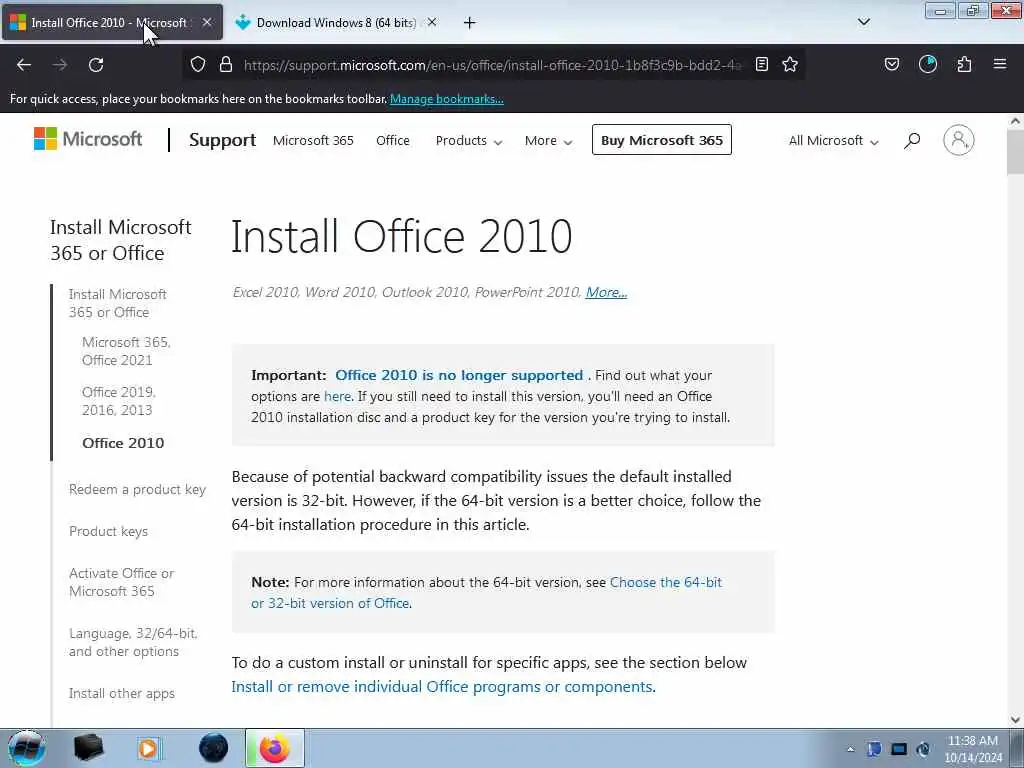The width and height of the screenshot is (1024, 768).
Task: Select 'Install Microsoft 365 or Office' sidebar item
Action: coord(118,303)
